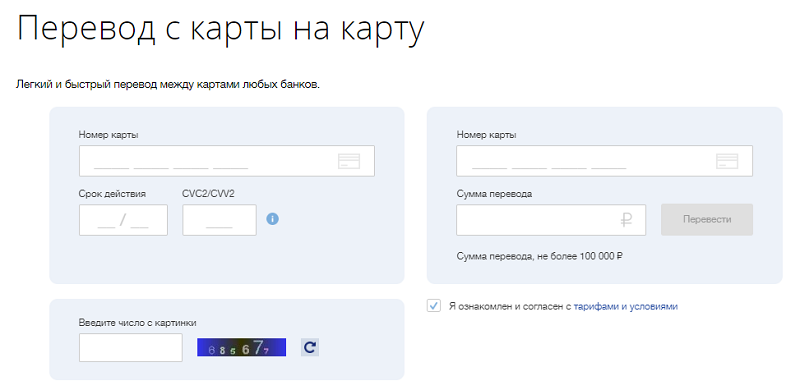
Task: Click the CVC2/CVV2 input field
Action: (219, 220)
